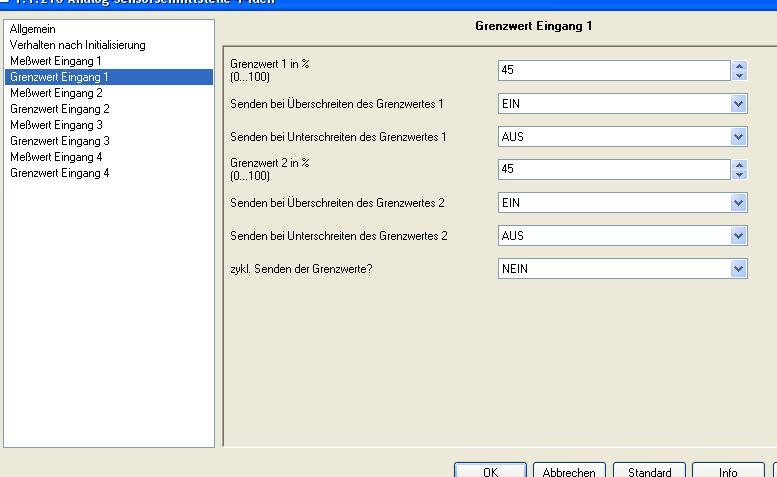This screenshot has width=777, height=477.
Task: Open zykl. Senden der Grenzwerte dropdown
Action: click(x=738, y=268)
